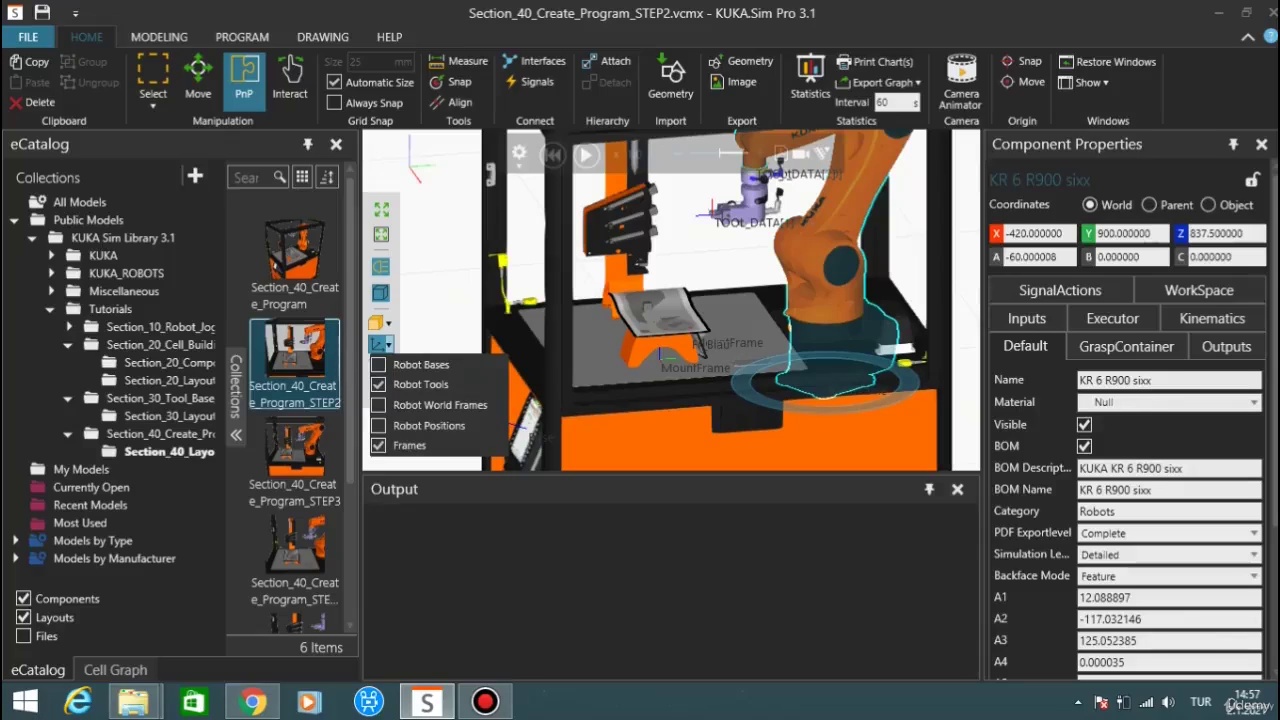Open the DRAWING ribbon tab
Image resolution: width=1280 pixels, height=720 pixels.
pos(322,37)
